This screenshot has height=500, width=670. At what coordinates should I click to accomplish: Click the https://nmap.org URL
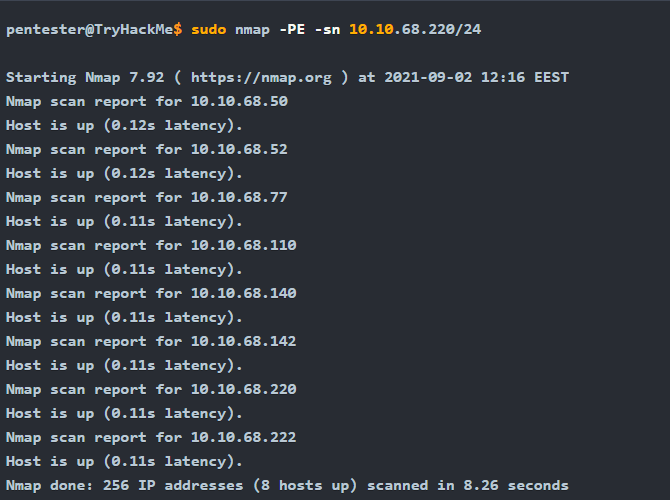click(261, 78)
